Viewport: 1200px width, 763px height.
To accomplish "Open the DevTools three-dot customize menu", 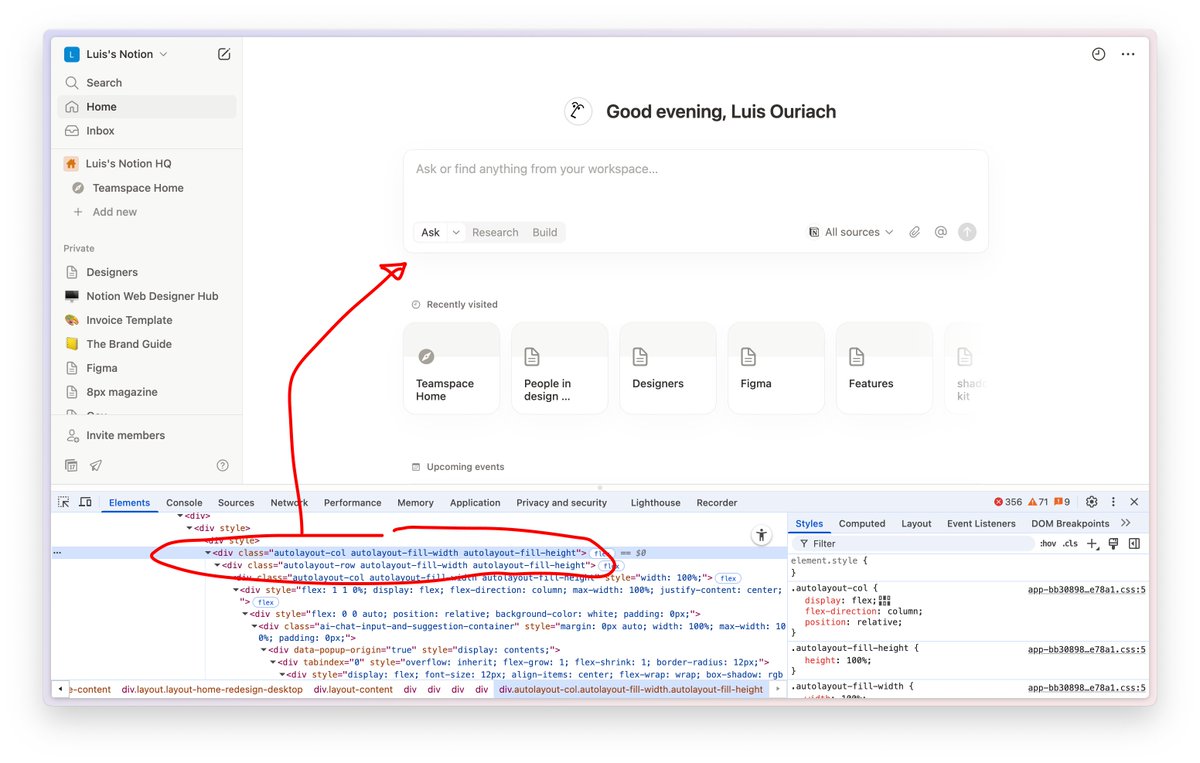I will (1113, 502).
